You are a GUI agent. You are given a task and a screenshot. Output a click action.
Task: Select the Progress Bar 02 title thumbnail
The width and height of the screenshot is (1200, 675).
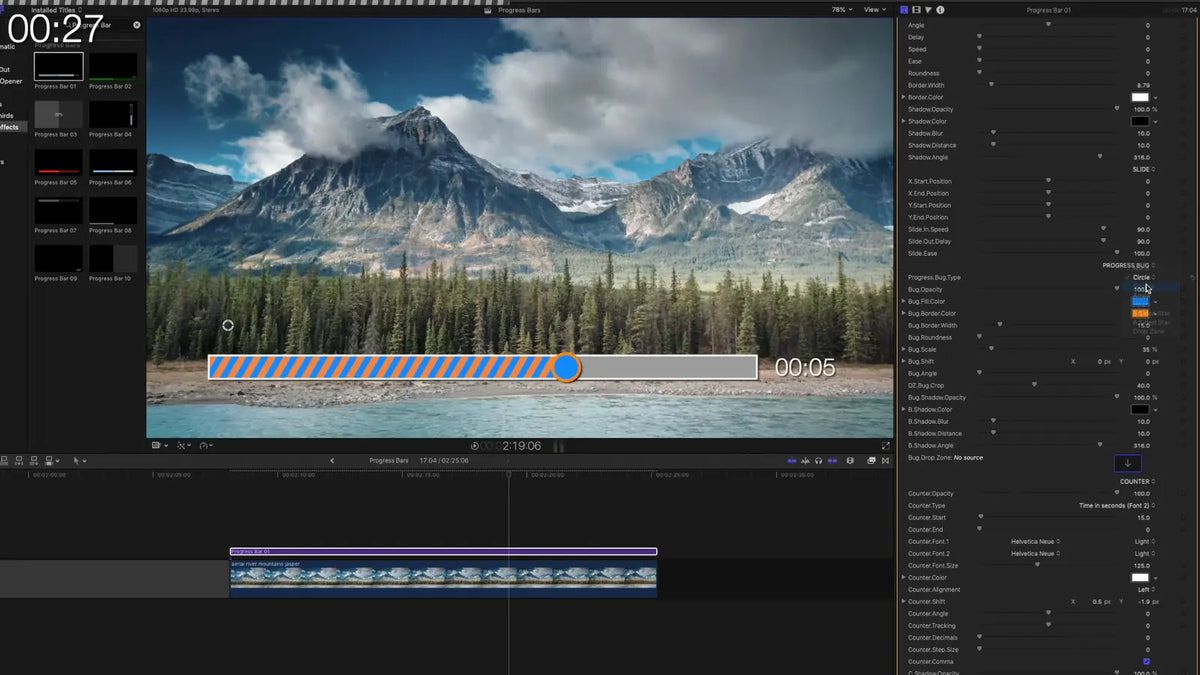(x=113, y=66)
